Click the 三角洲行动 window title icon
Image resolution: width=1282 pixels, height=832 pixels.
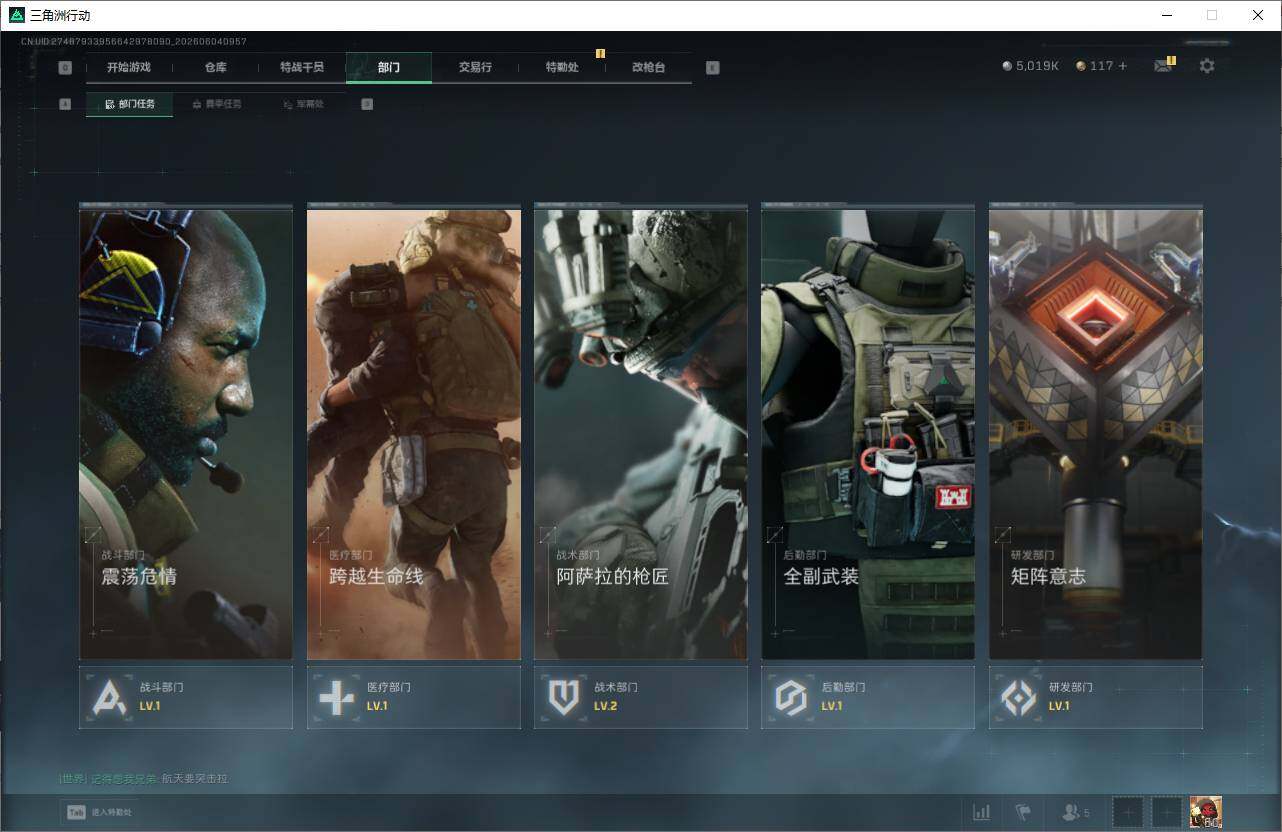pos(16,15)
